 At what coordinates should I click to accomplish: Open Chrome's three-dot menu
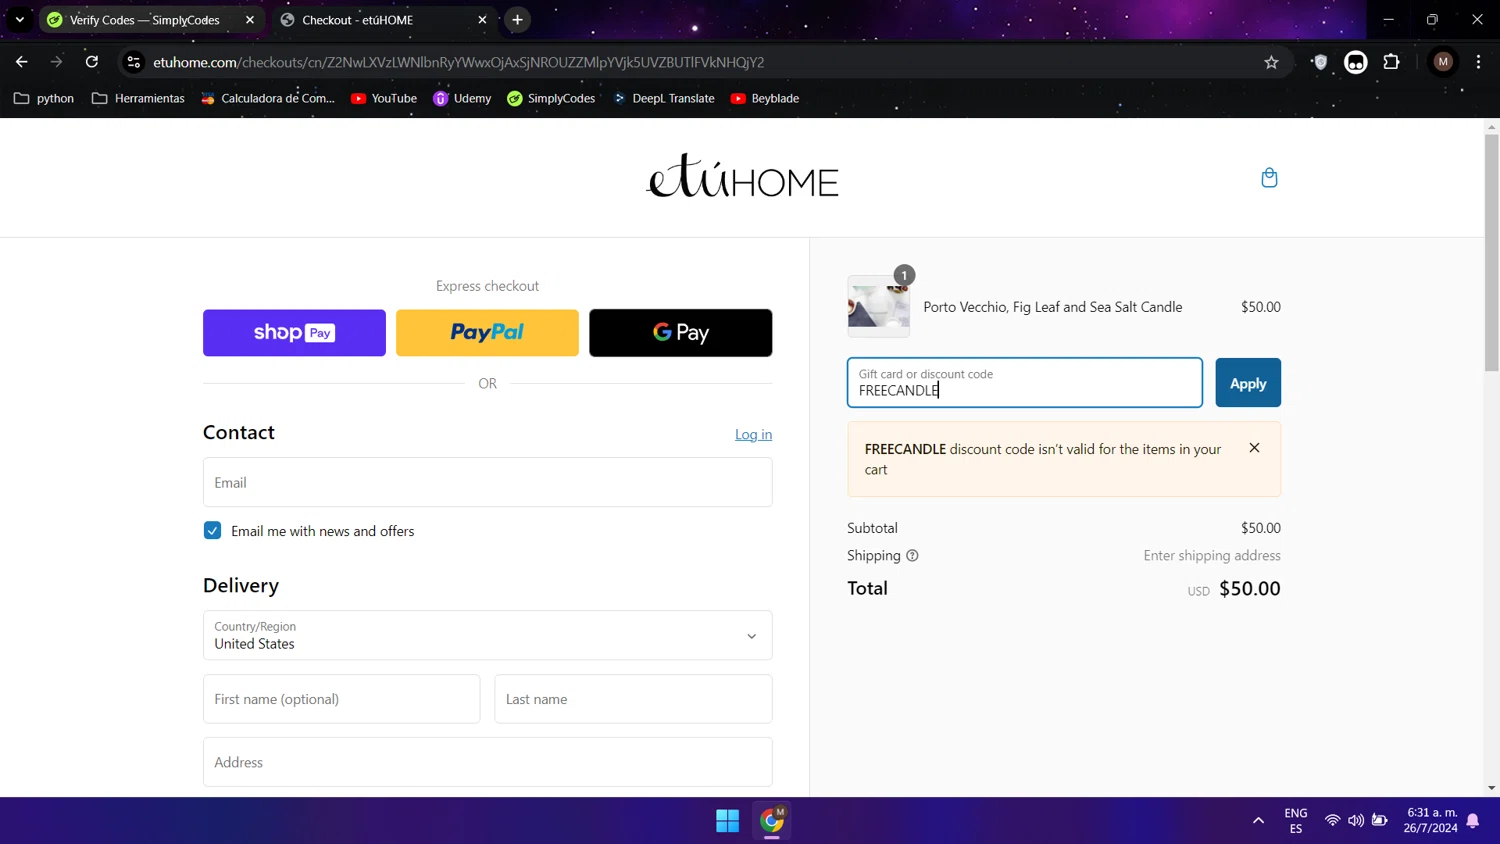point(1478,62)
